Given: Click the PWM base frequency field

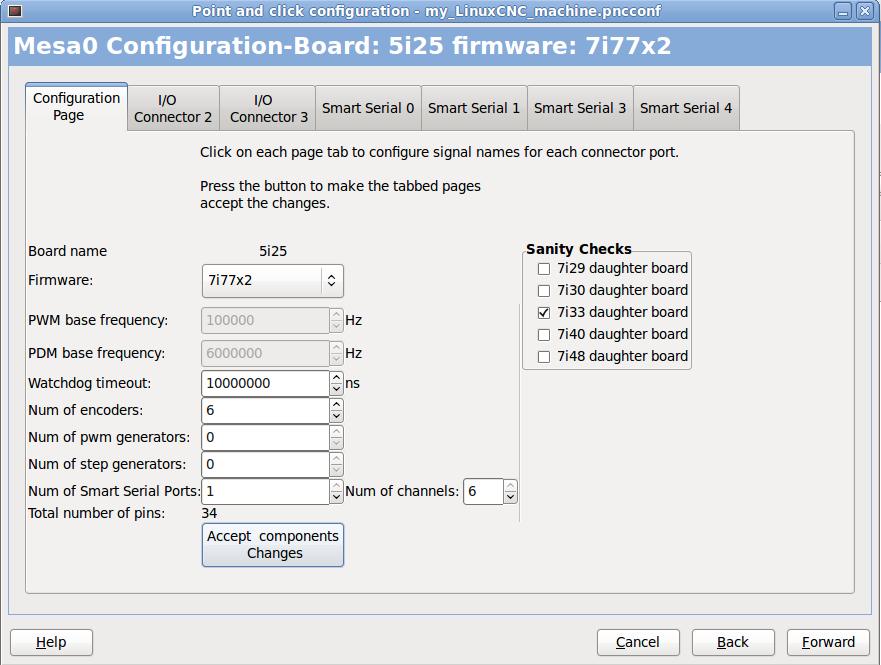Looking at the screenshot, I should tap(265, 320).
